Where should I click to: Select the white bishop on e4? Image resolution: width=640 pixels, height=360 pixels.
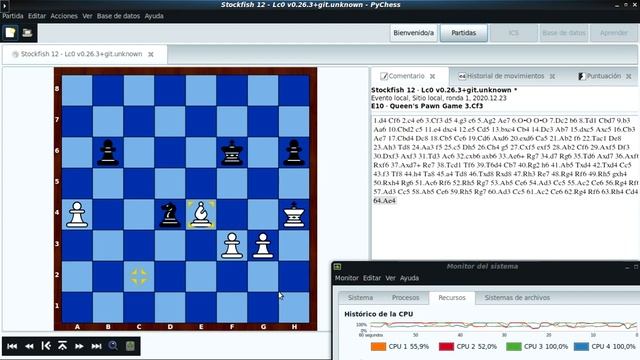[x=200, y=214]
